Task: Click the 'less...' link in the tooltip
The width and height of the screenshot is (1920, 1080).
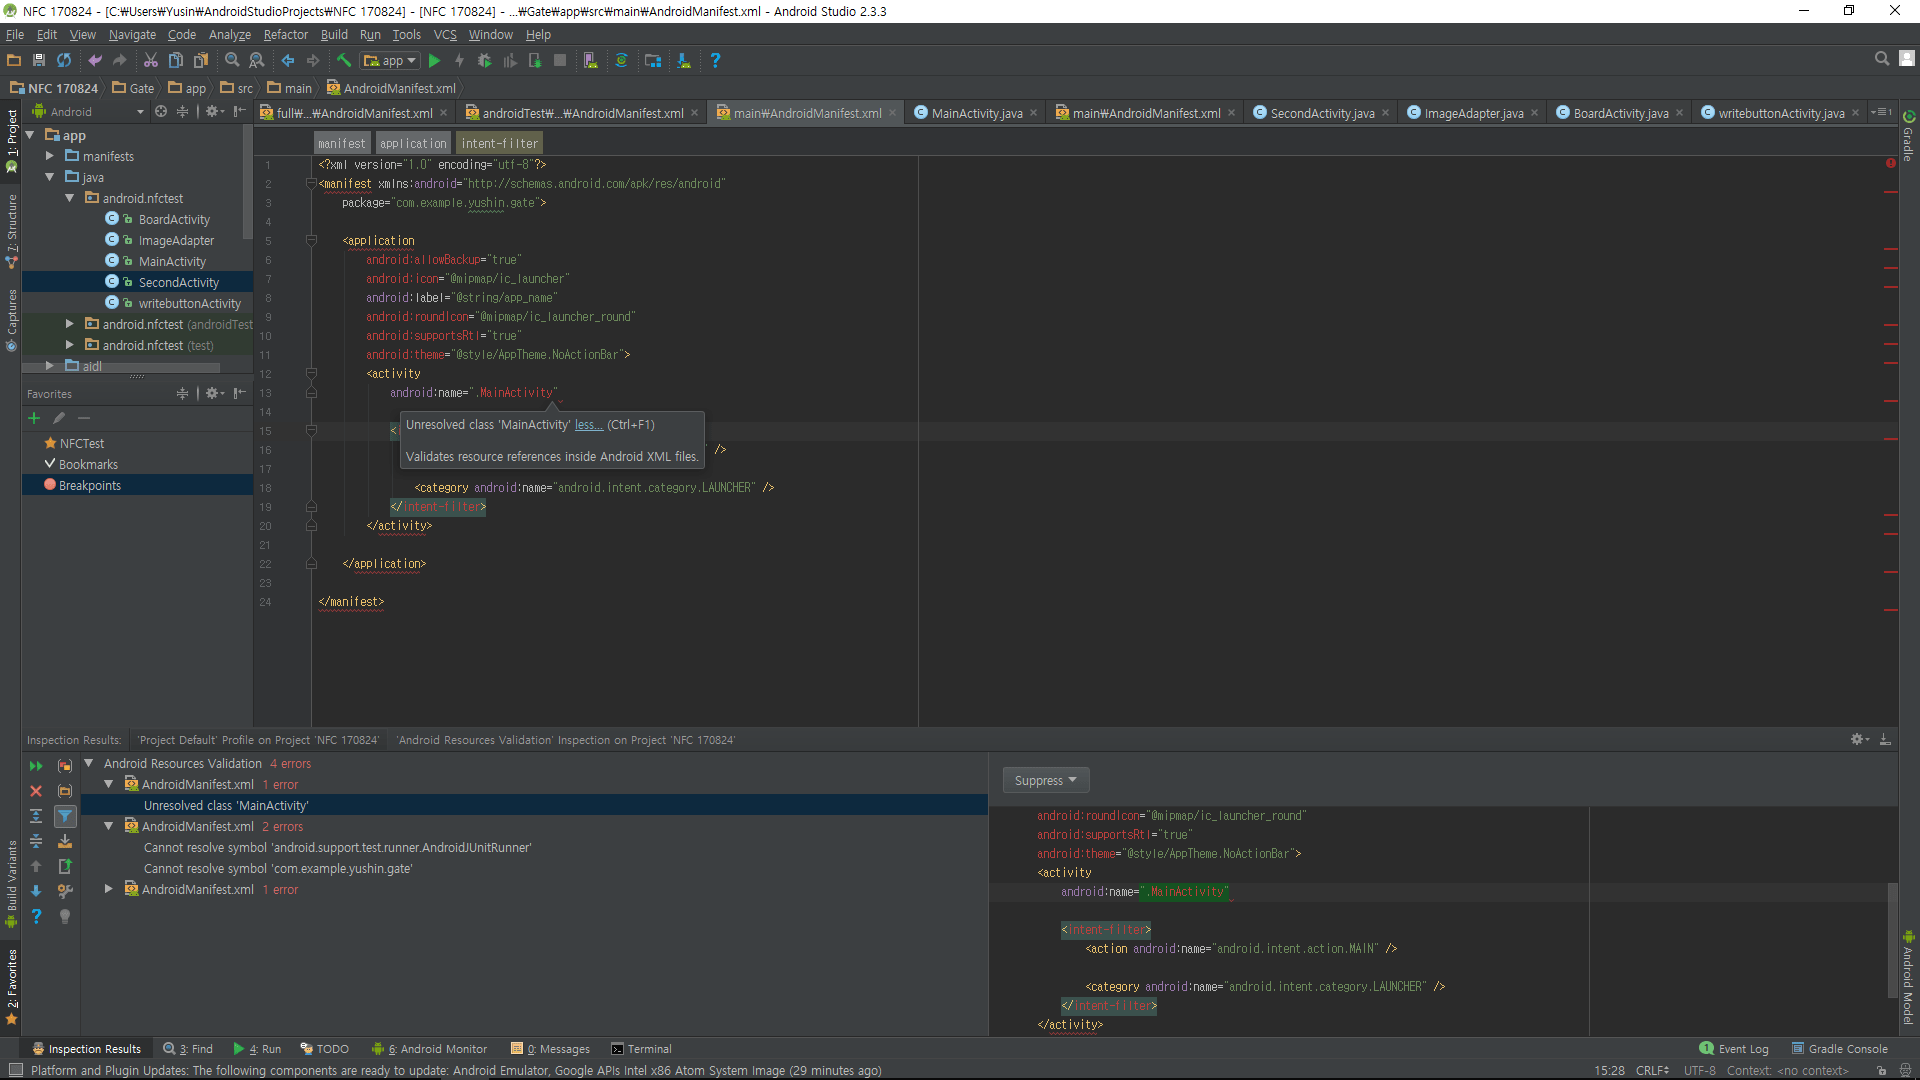Action: coord(588,424)
